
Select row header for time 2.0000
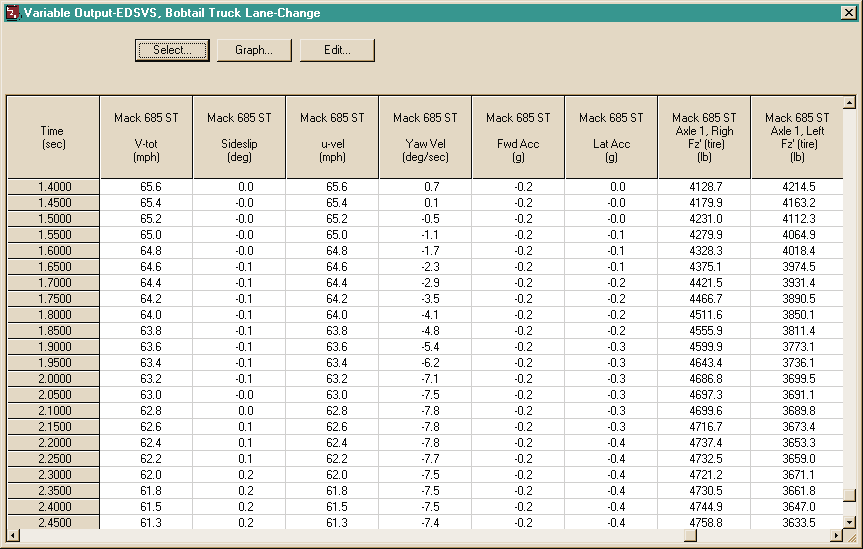coord(53,379)
